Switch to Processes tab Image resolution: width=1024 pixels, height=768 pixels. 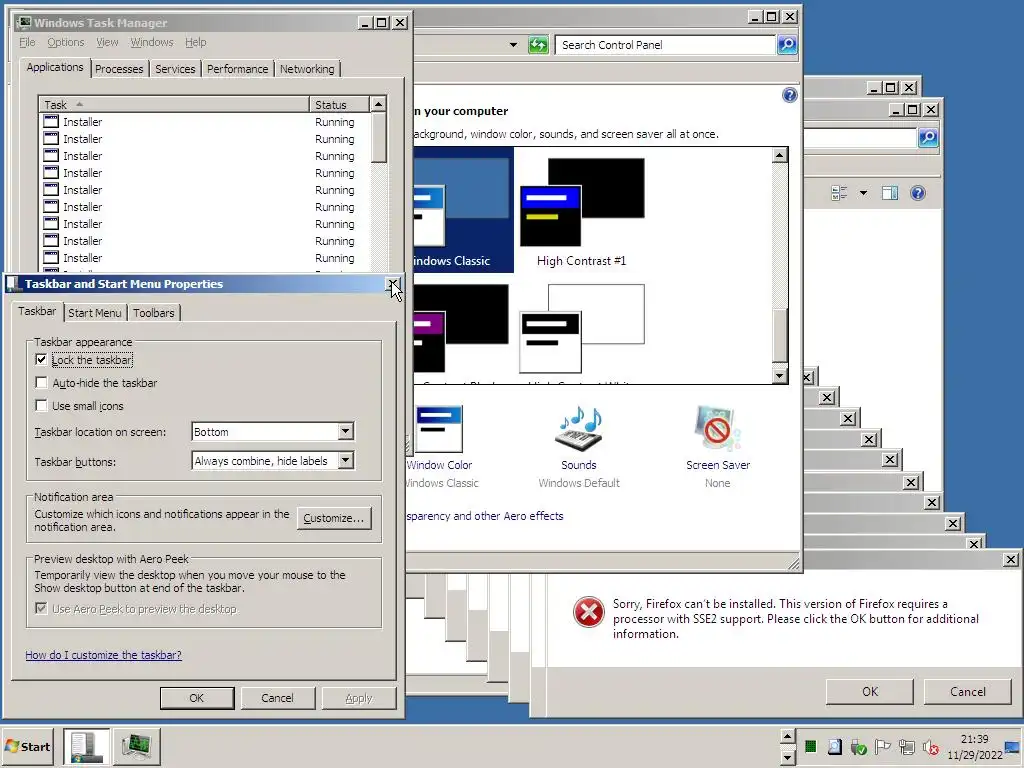click(119, 69)
